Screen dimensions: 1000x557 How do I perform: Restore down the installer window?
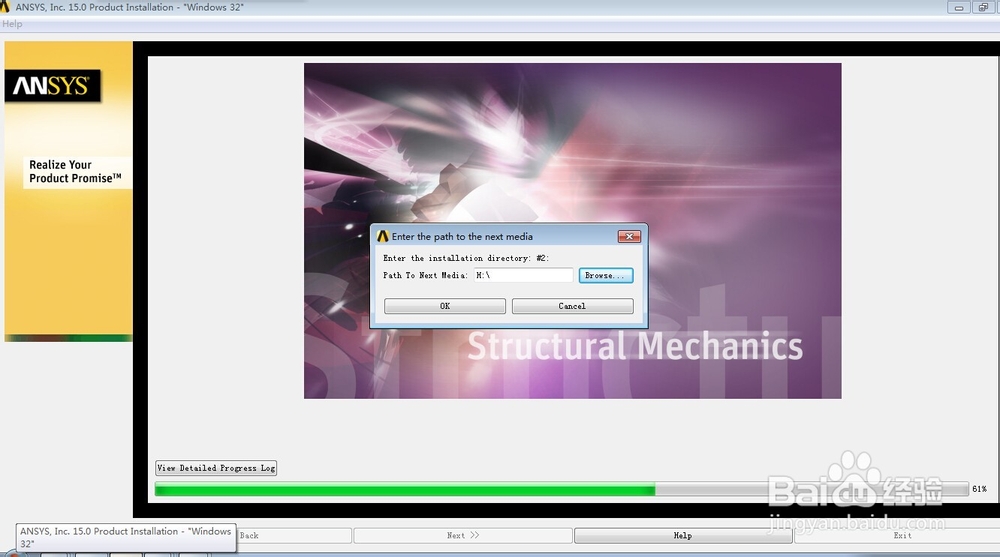point(983,8)
